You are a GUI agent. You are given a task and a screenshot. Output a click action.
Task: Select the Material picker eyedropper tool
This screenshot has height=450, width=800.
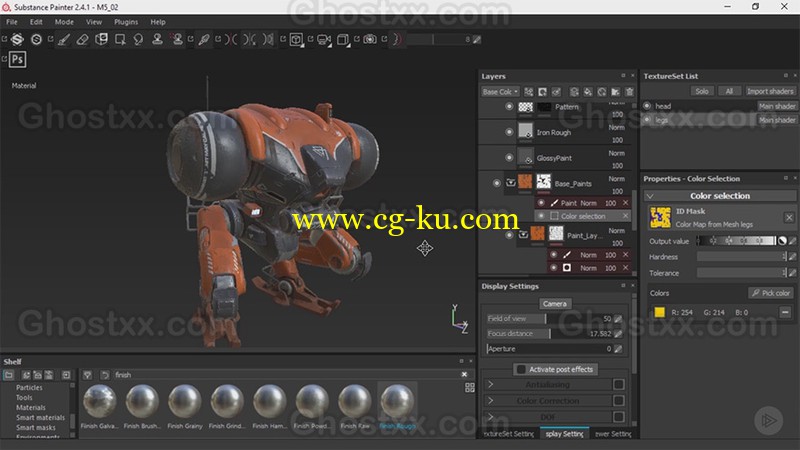204,39
